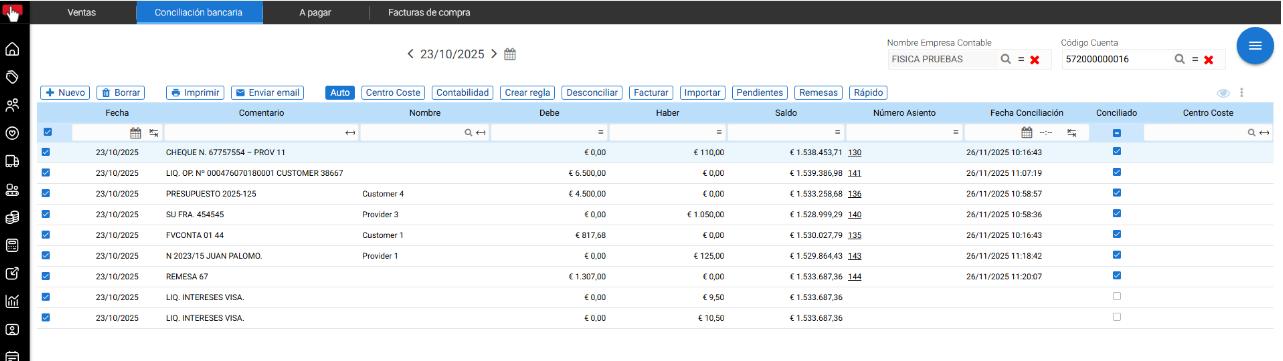Toggle Conciliado checkbox for FVCONTA 01 44 row
This screenshot has width=1283, height=361.
pos(1117,234)
